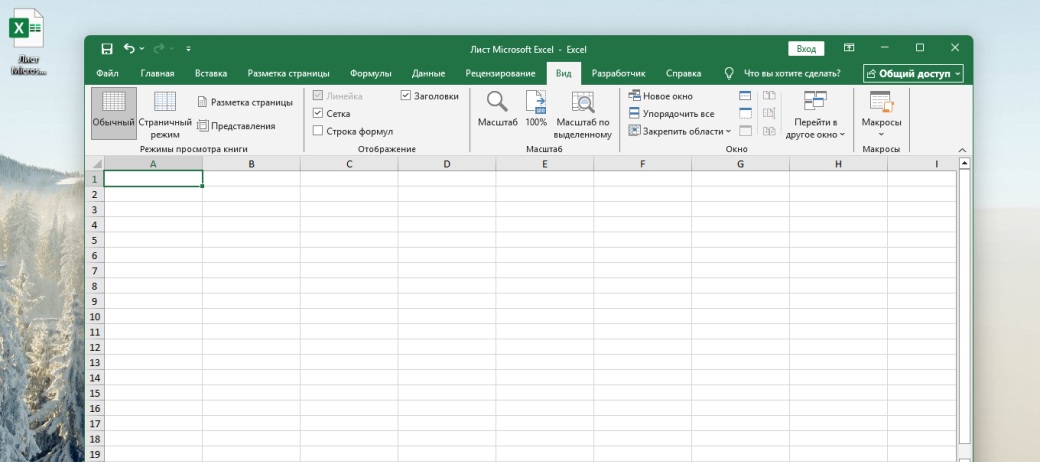The height and width of the screenshot is (462, 1040).
Task: Select the Обычный view mode icon
Action: 113,102
